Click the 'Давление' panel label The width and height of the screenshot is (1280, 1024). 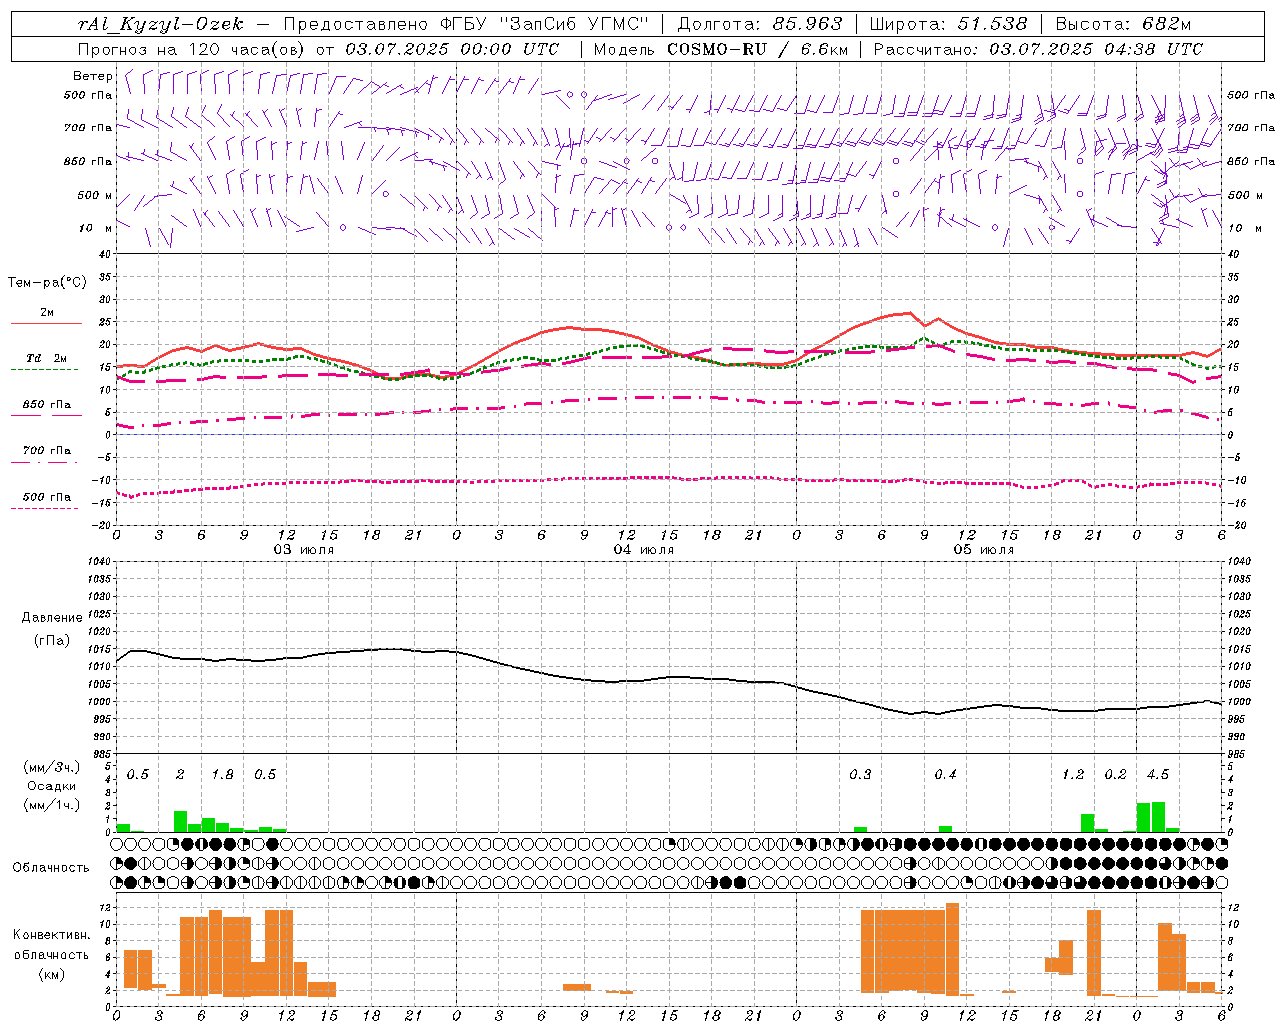coord(51,618)
